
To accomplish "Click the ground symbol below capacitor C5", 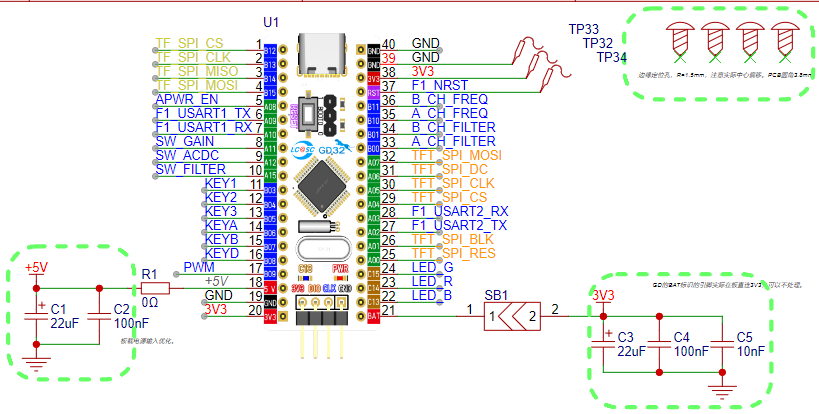I will (x=722, y=391).
